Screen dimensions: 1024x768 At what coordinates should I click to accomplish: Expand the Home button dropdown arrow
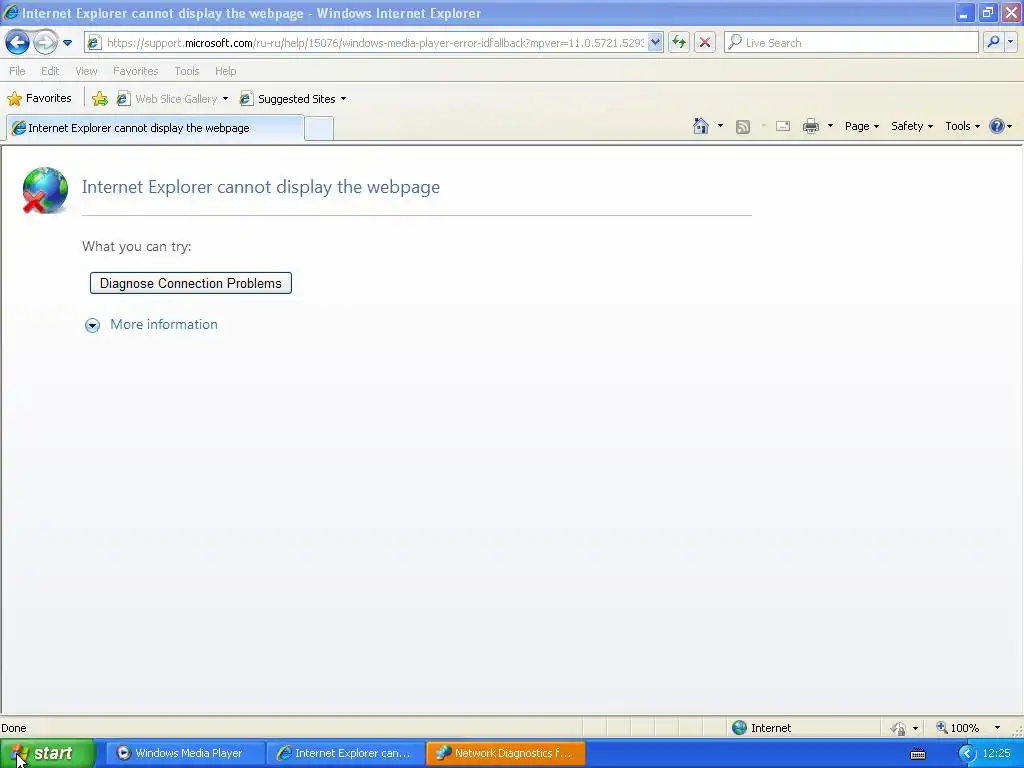[x=720, y=126]
